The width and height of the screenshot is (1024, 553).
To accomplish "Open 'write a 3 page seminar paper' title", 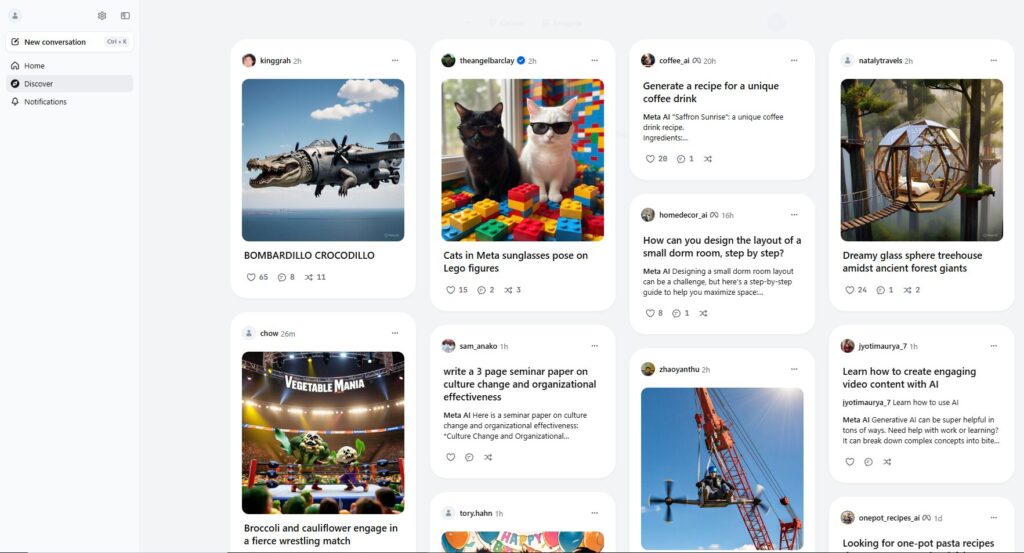I will pos(520,384).
